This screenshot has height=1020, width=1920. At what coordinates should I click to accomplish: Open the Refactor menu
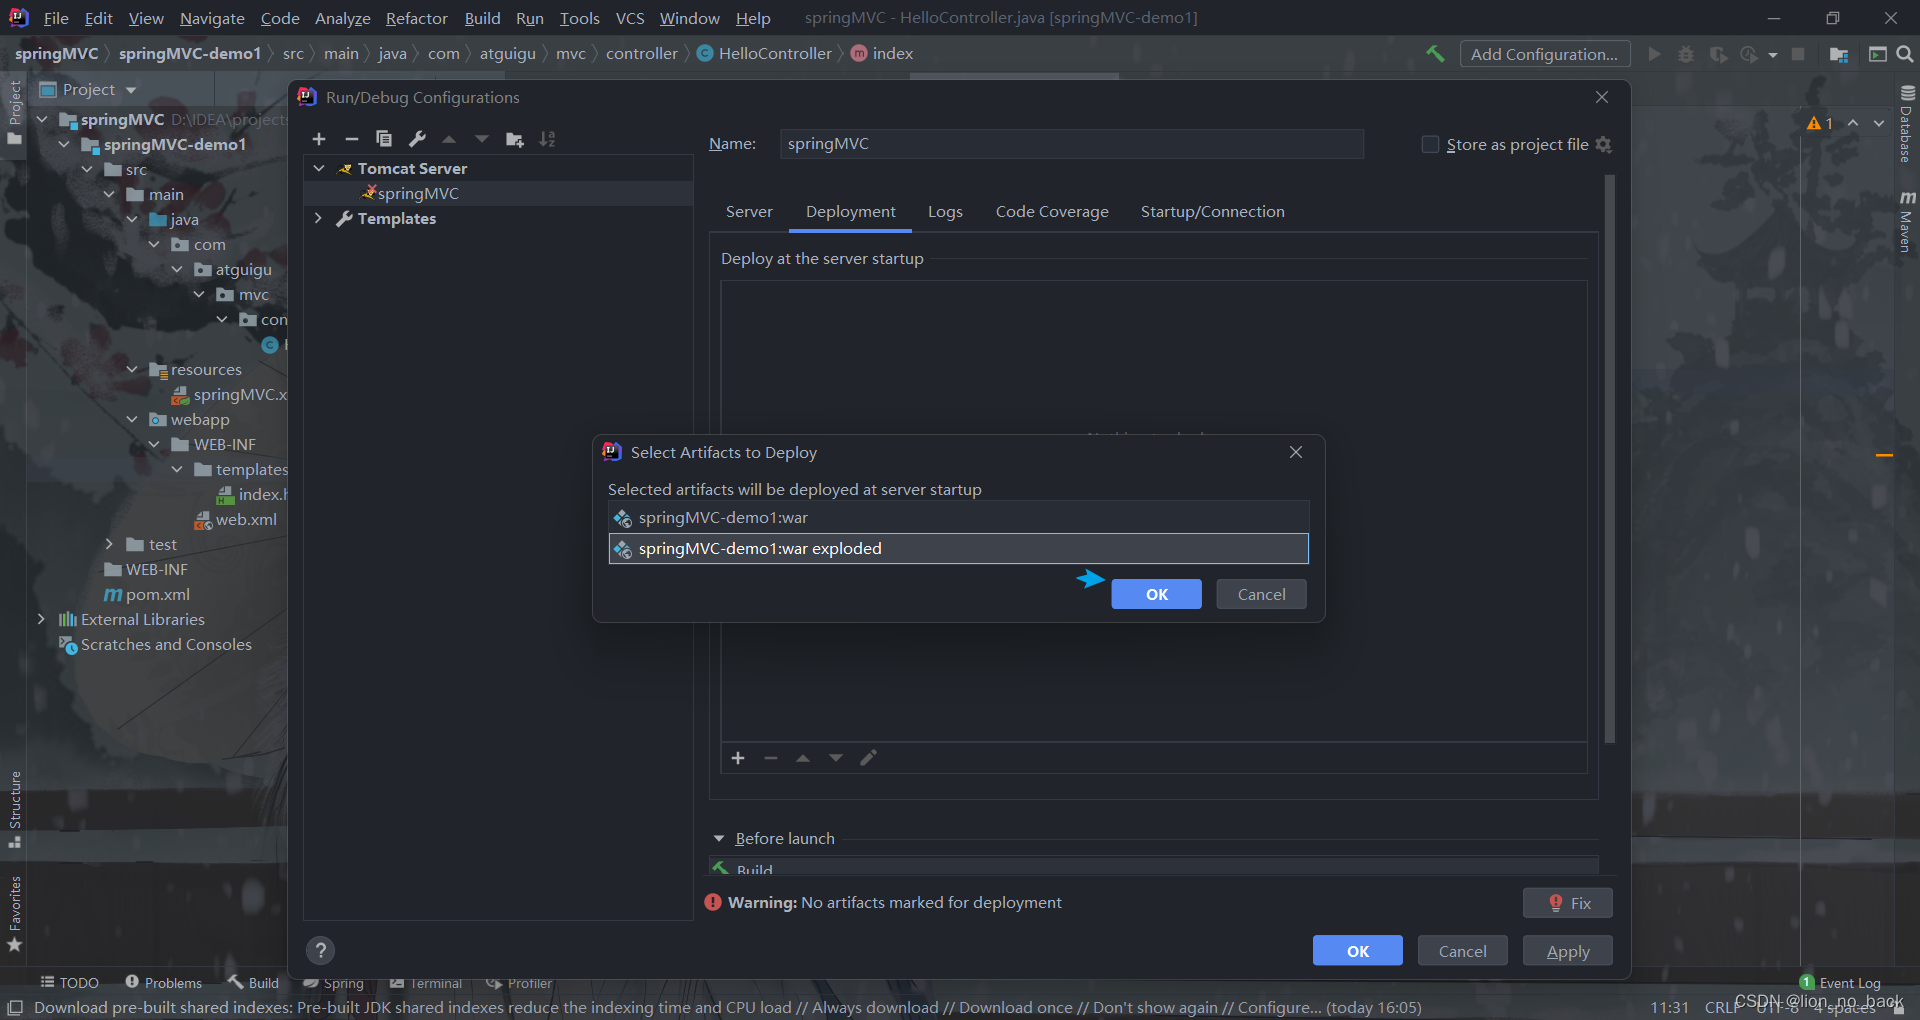tap(416, 18)
